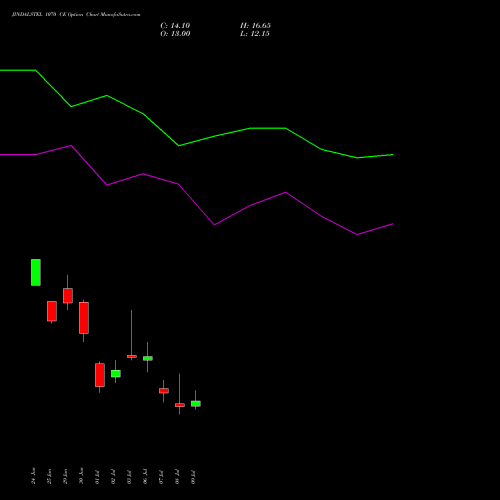Click the red 29 Jun candlestick
This screenshot has width=500, height=500.
(68, 296)
